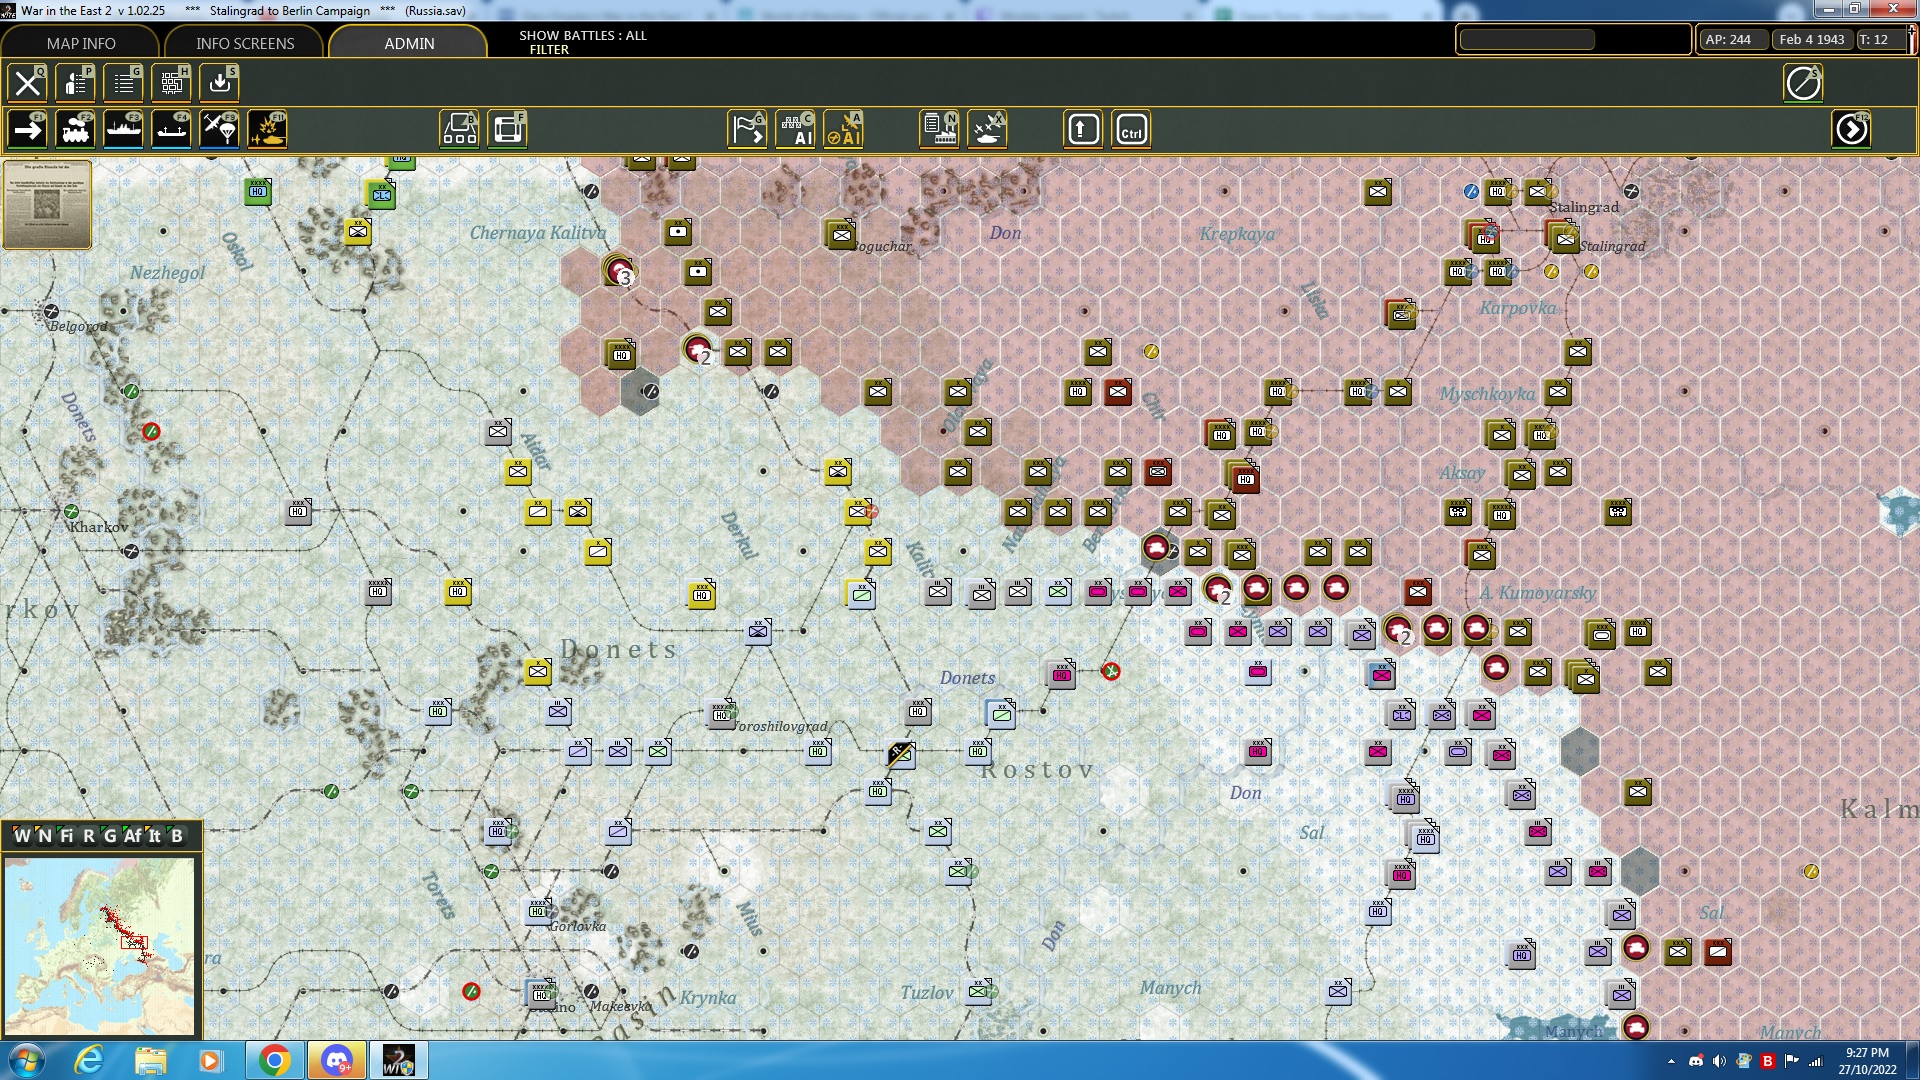Switch to the MAP INFO tab
The width and height of the screenshot is (1920, 1080).
pos(80,43)
